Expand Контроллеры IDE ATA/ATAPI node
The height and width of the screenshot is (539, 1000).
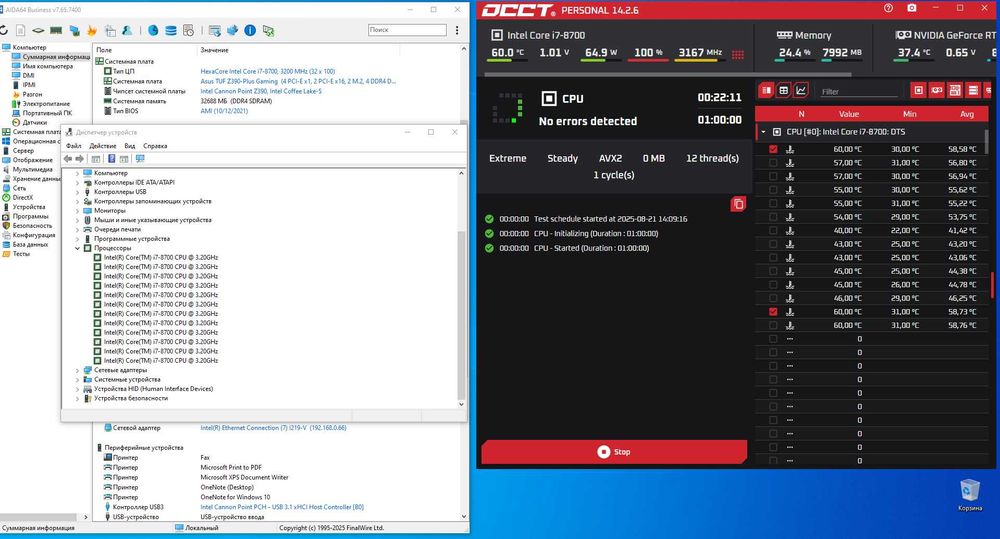(x=78, y=182)
